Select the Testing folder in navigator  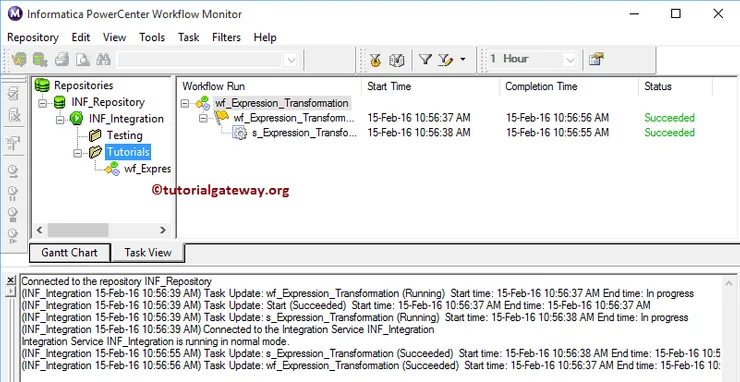[x=125, y=136]
